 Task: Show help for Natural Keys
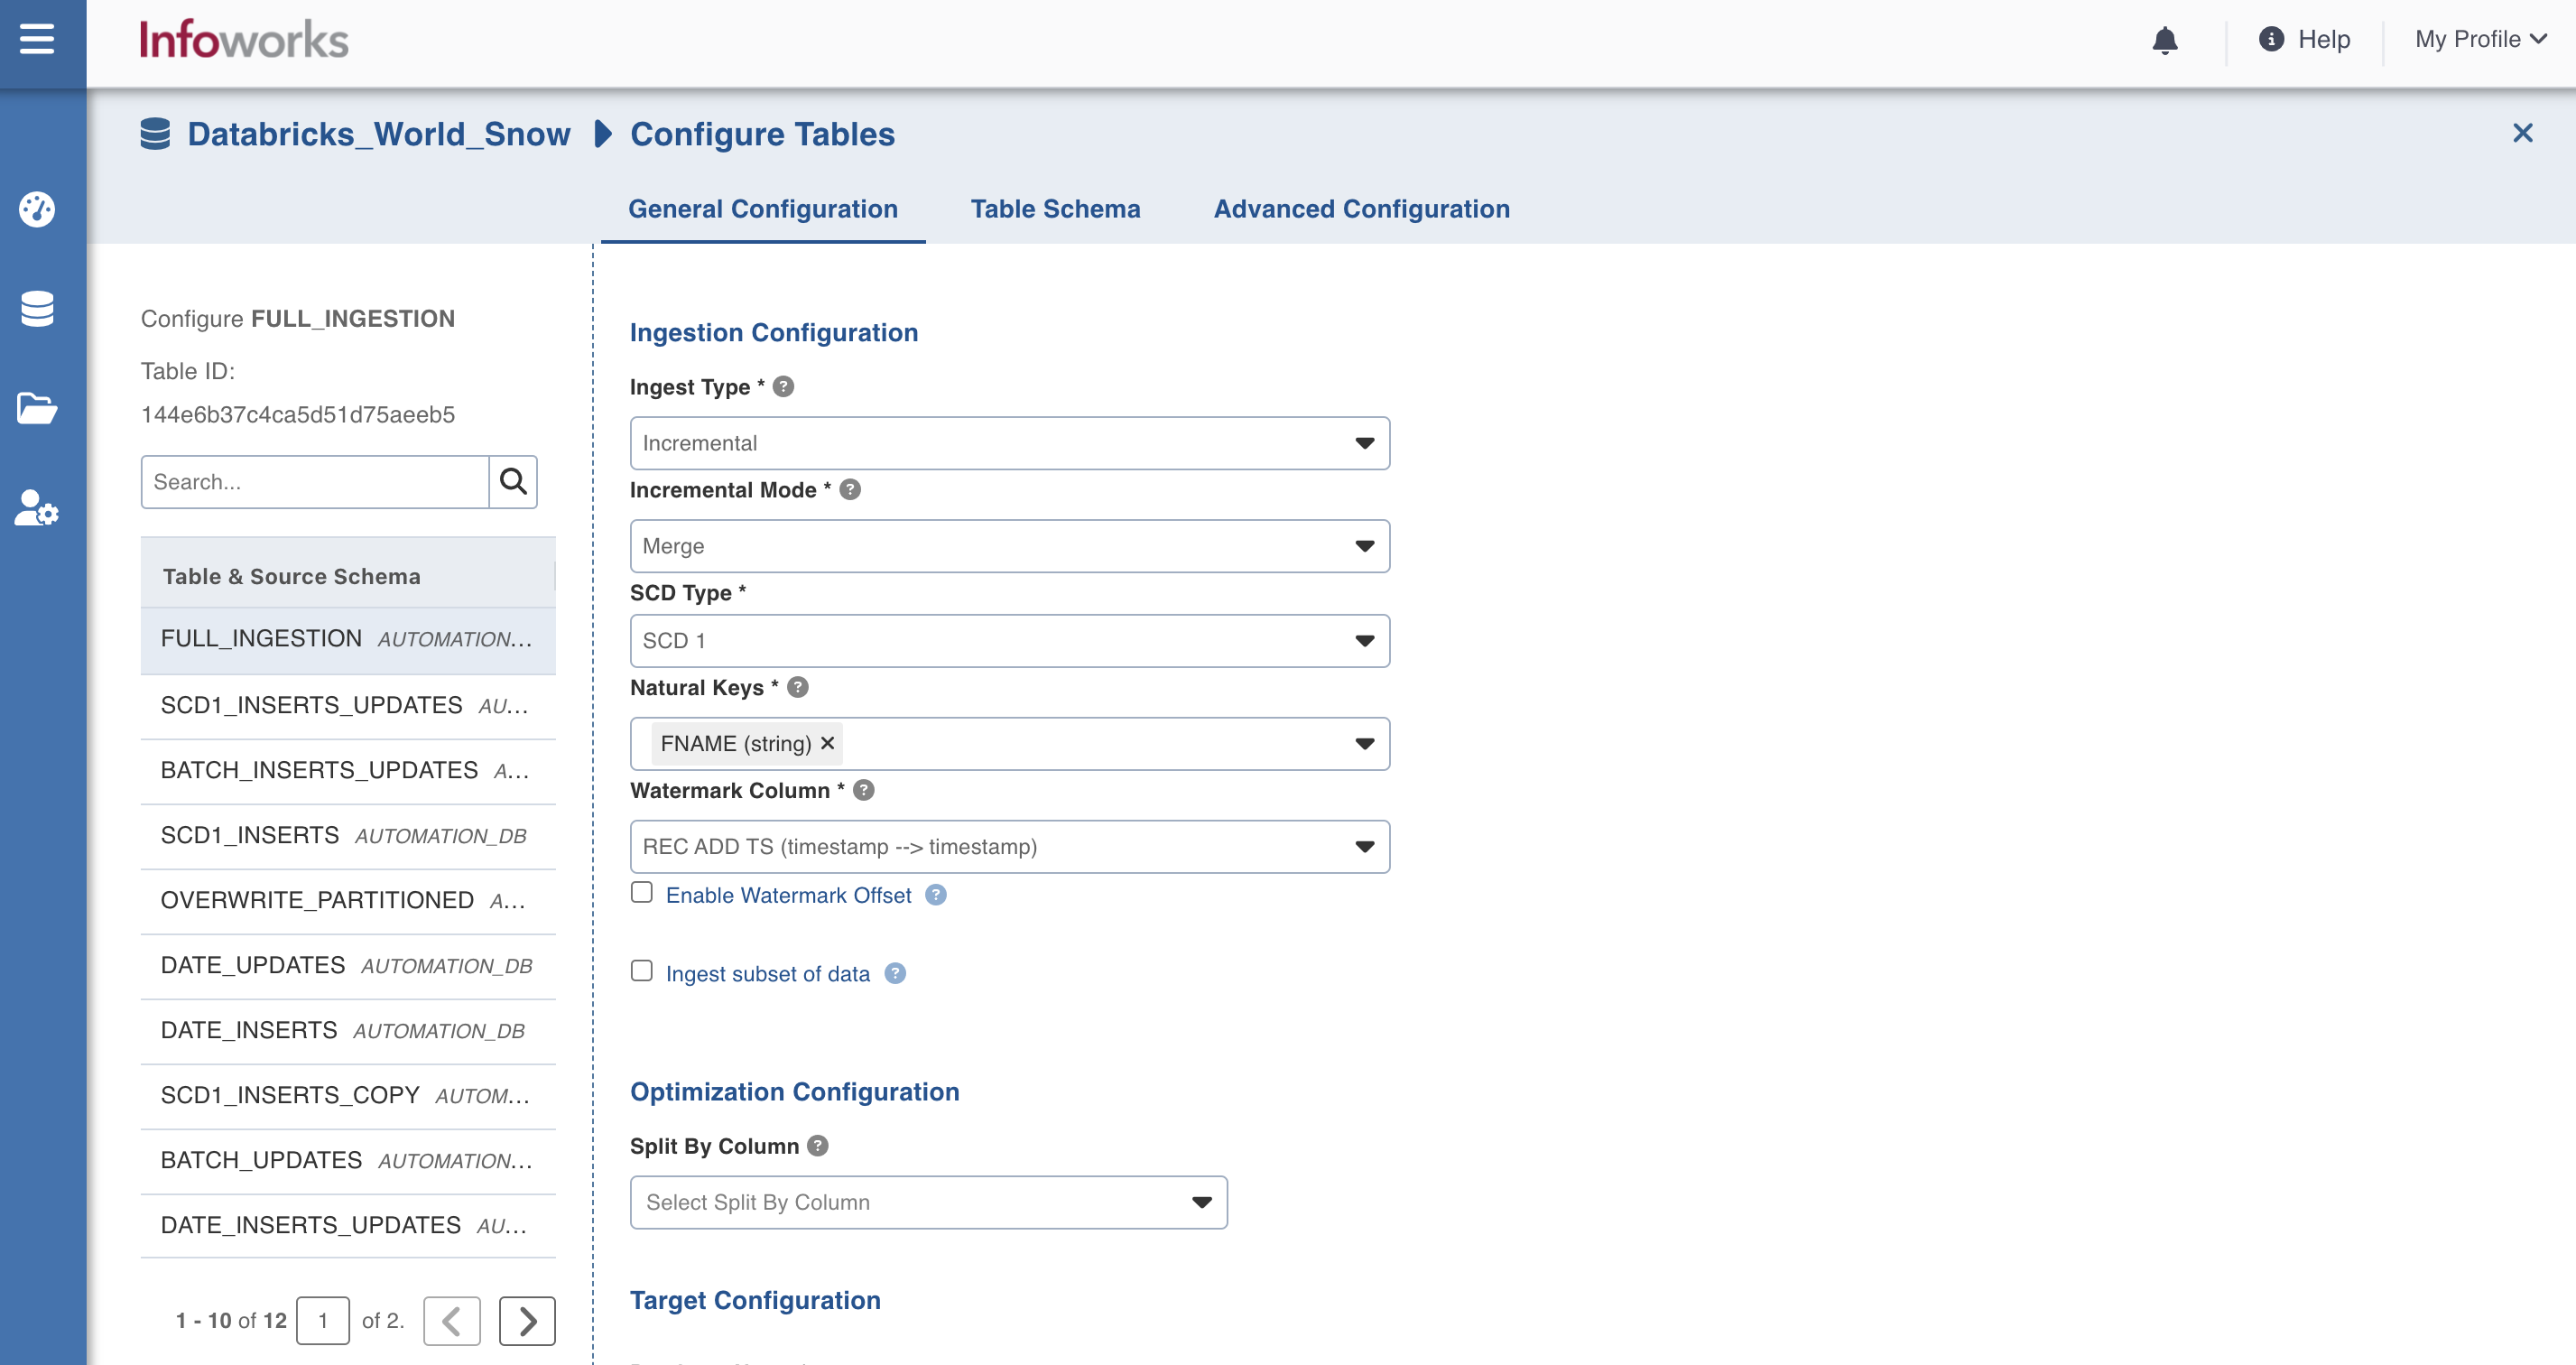click(x=798, y=688)
